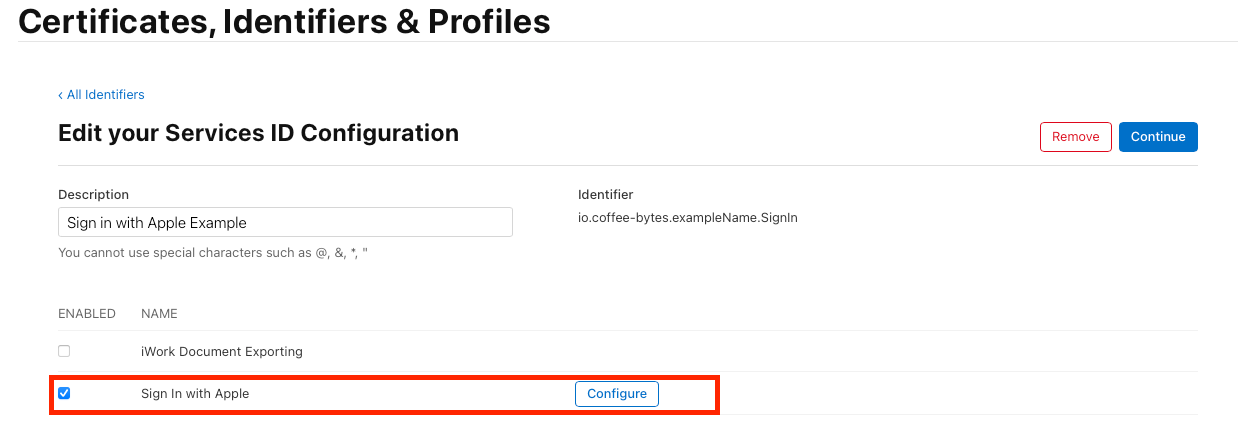Click the red highlight border around the Sign In row
1241x423 pixels.
click(x=717, y=394)
